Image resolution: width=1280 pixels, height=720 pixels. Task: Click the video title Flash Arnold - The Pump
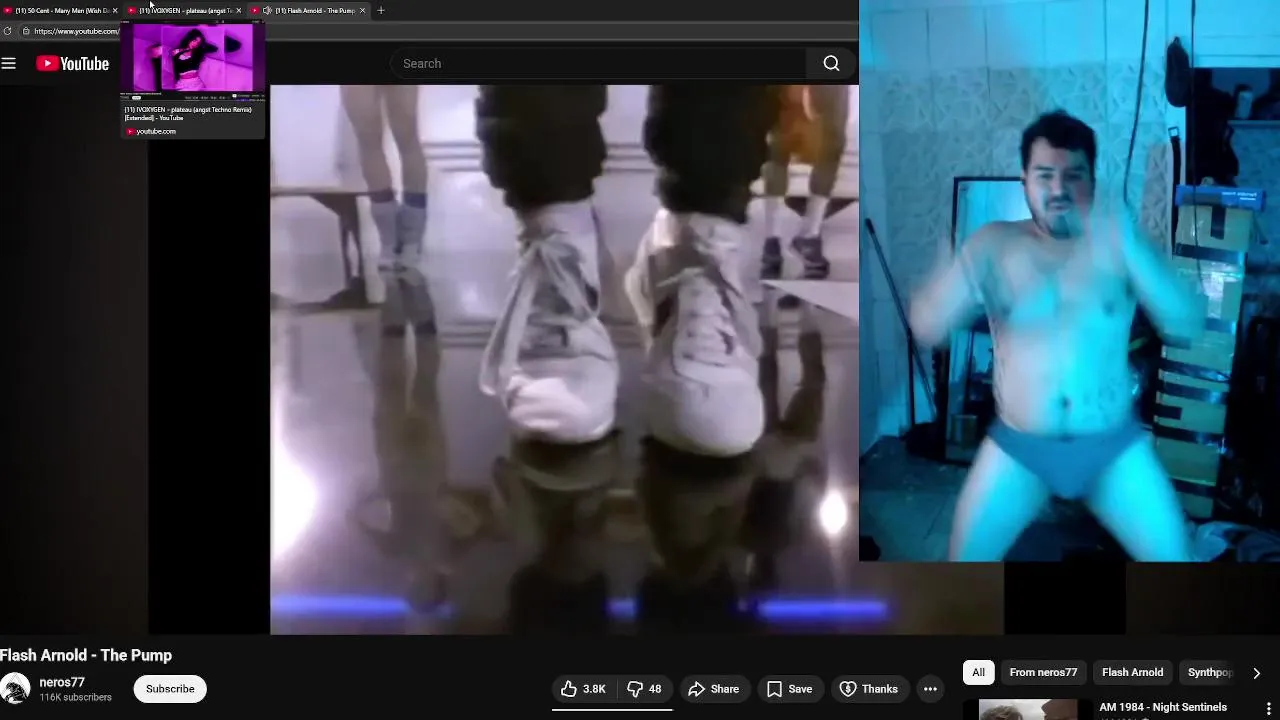click(86, 655)
